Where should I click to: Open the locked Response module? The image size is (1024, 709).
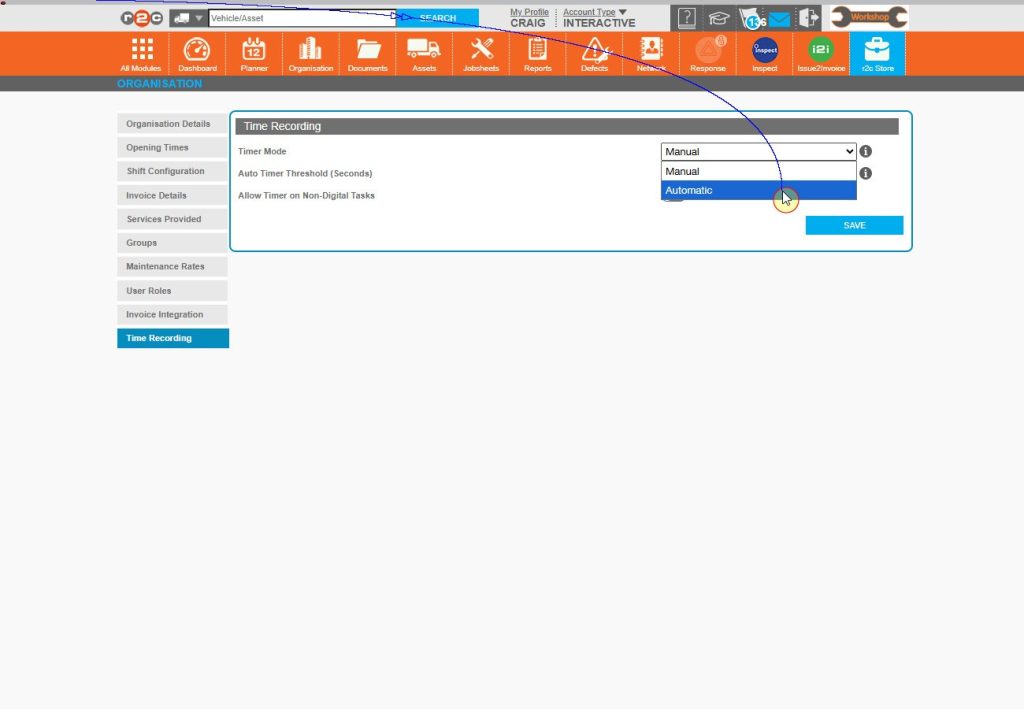(x=708, y=54)
